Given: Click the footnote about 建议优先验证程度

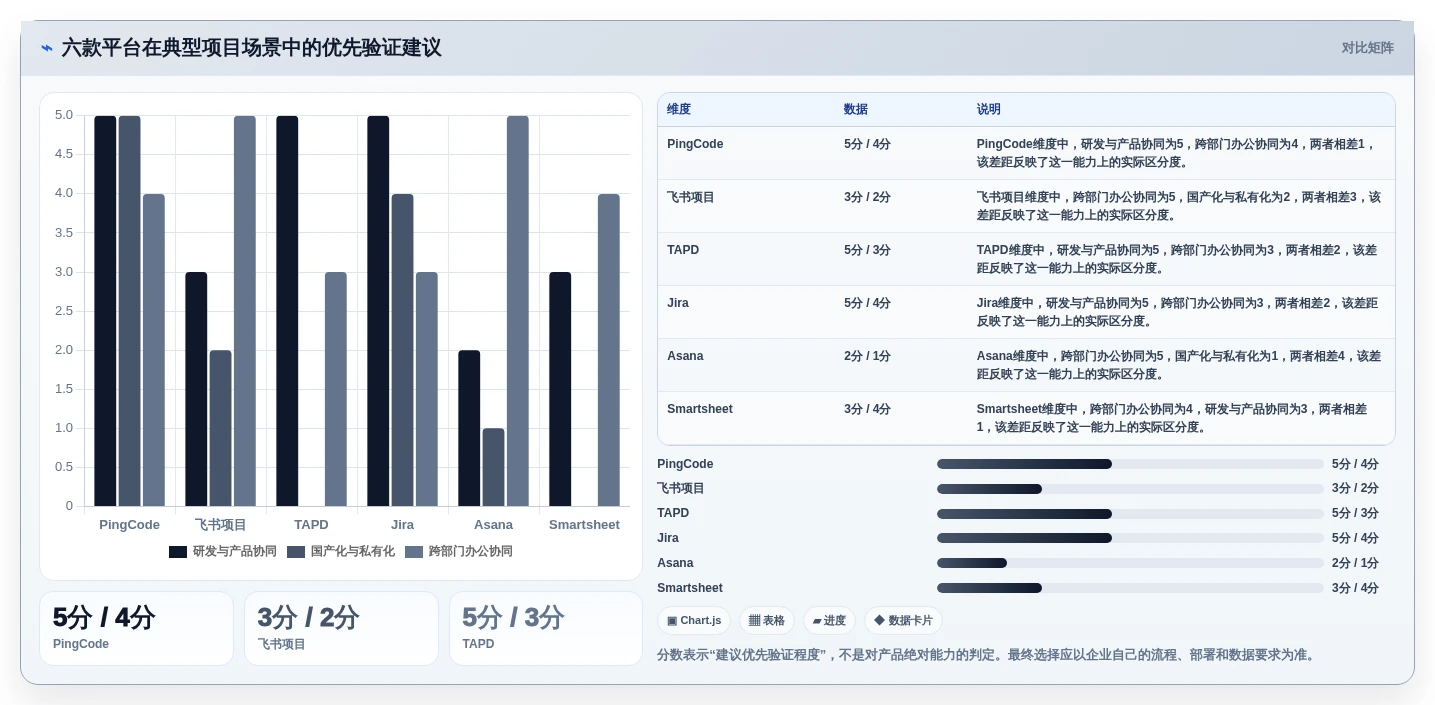Looking at the screenshot, I should (x=988, y=655).
